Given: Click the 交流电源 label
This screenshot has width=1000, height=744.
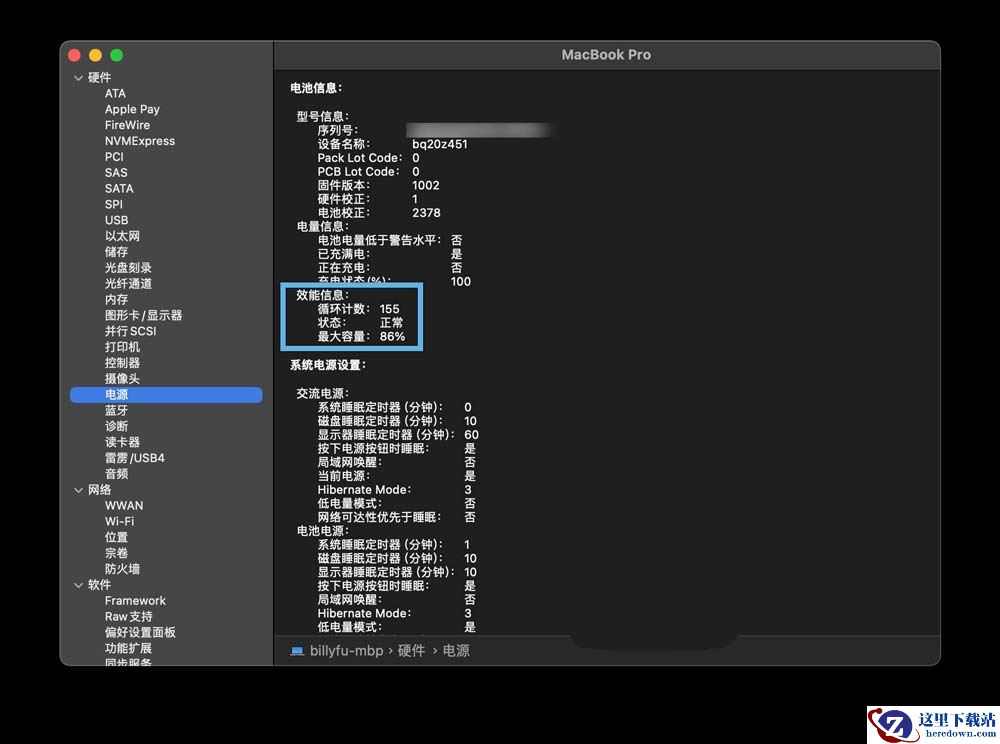Looking at the screenshot, I should (x=322, y=393).
